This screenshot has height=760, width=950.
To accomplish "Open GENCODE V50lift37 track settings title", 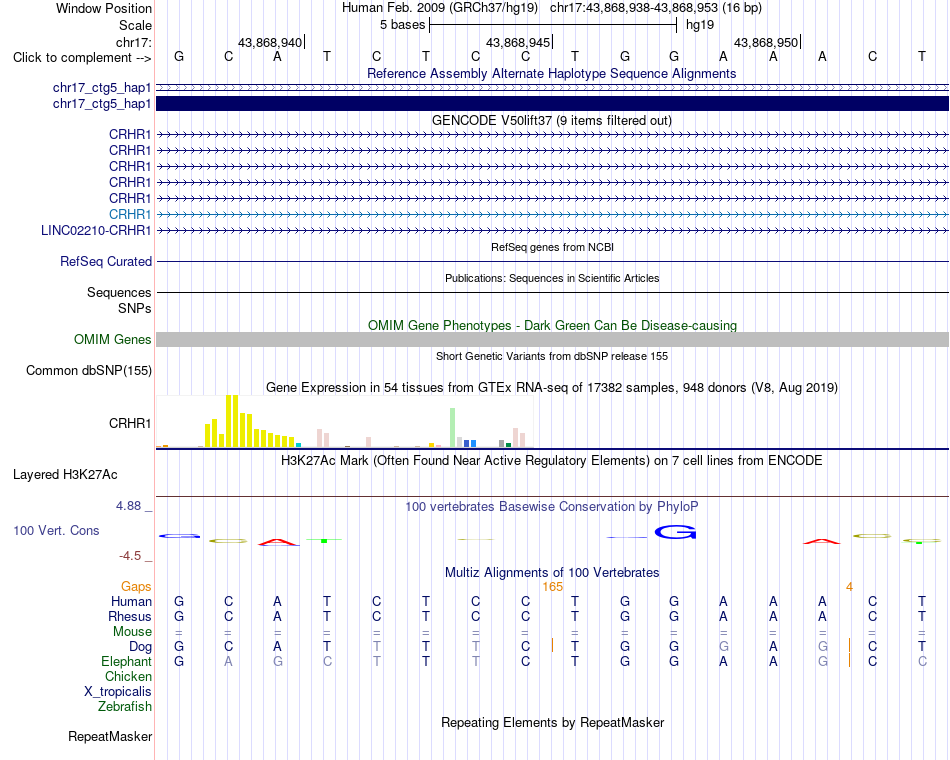I will pyautogui.click(x=551, y=121).
